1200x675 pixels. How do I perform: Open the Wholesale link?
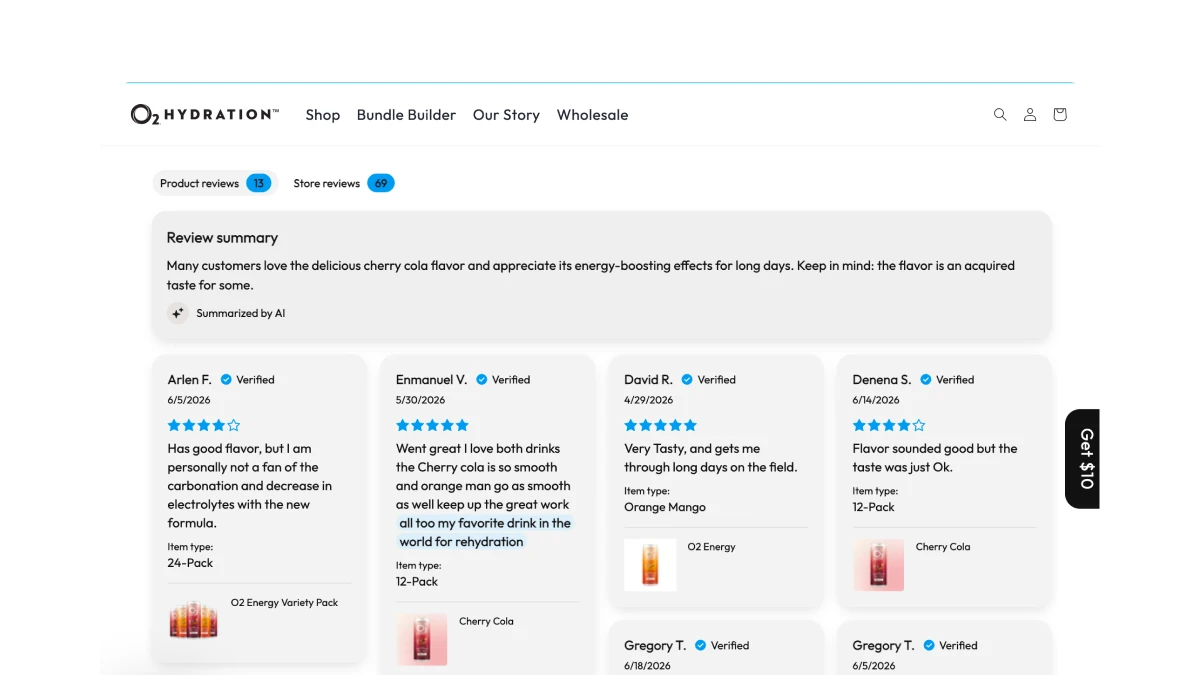click(x=593, y=115)
